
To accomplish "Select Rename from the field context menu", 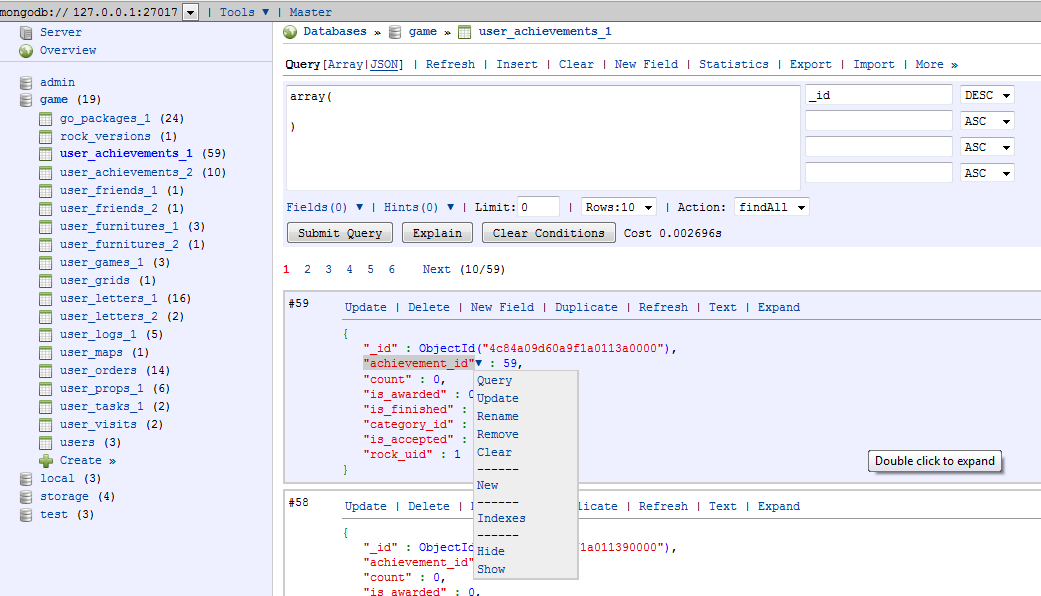I will click(499, 416).
